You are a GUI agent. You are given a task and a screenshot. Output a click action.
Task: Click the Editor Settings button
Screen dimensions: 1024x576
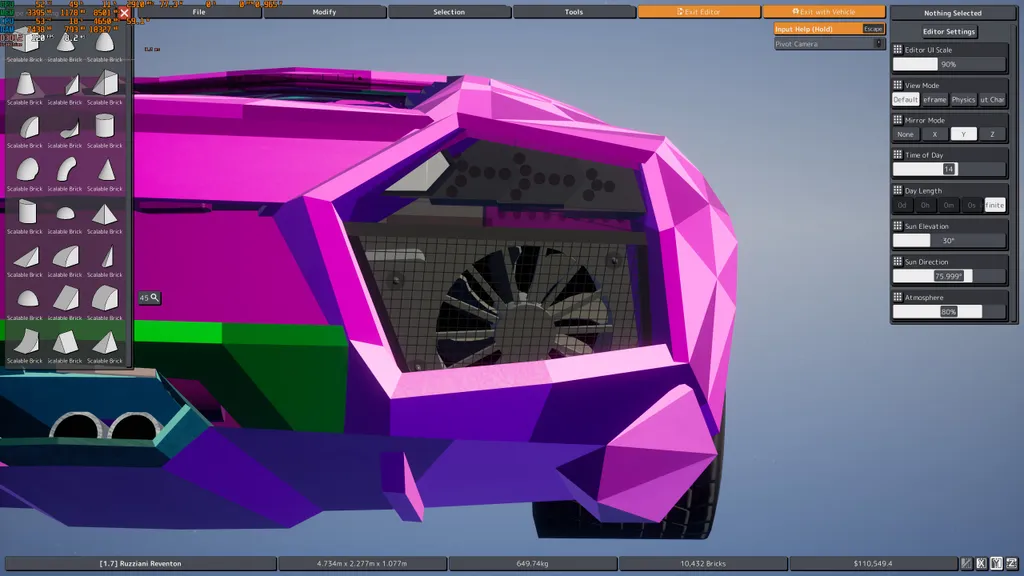pos(949,31)
